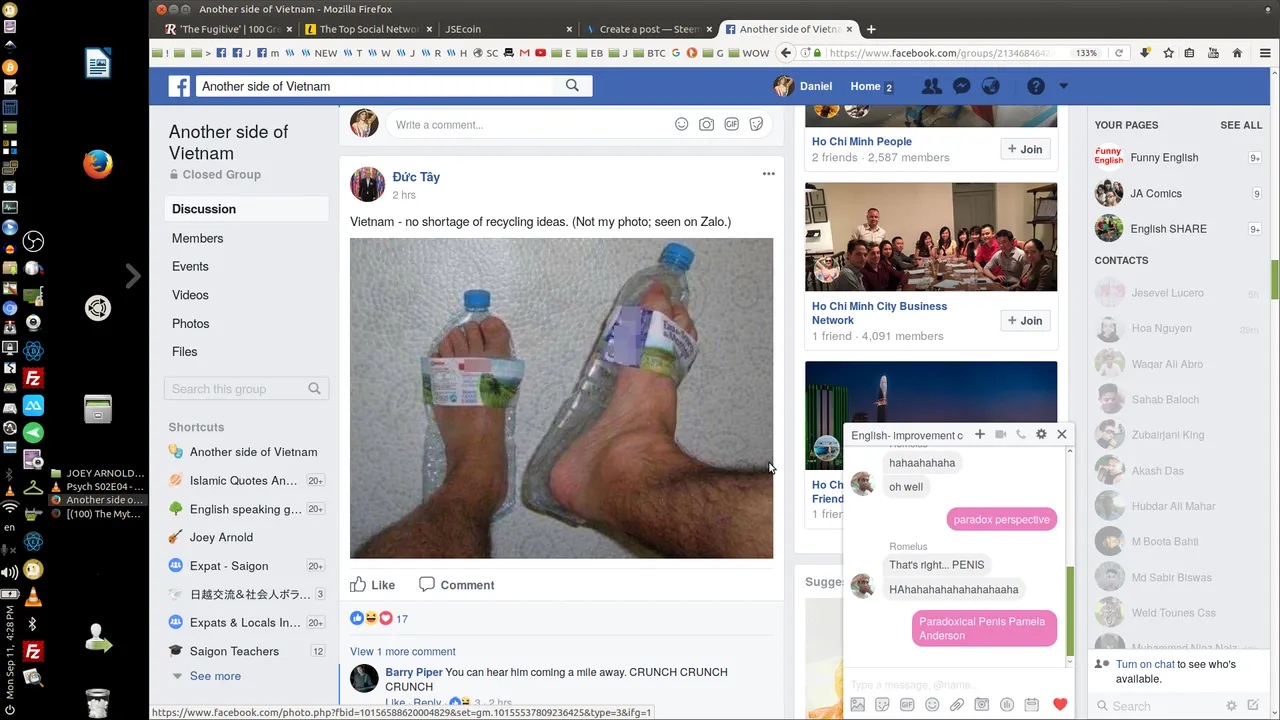Open the Events section of the group

pos(190,266)
